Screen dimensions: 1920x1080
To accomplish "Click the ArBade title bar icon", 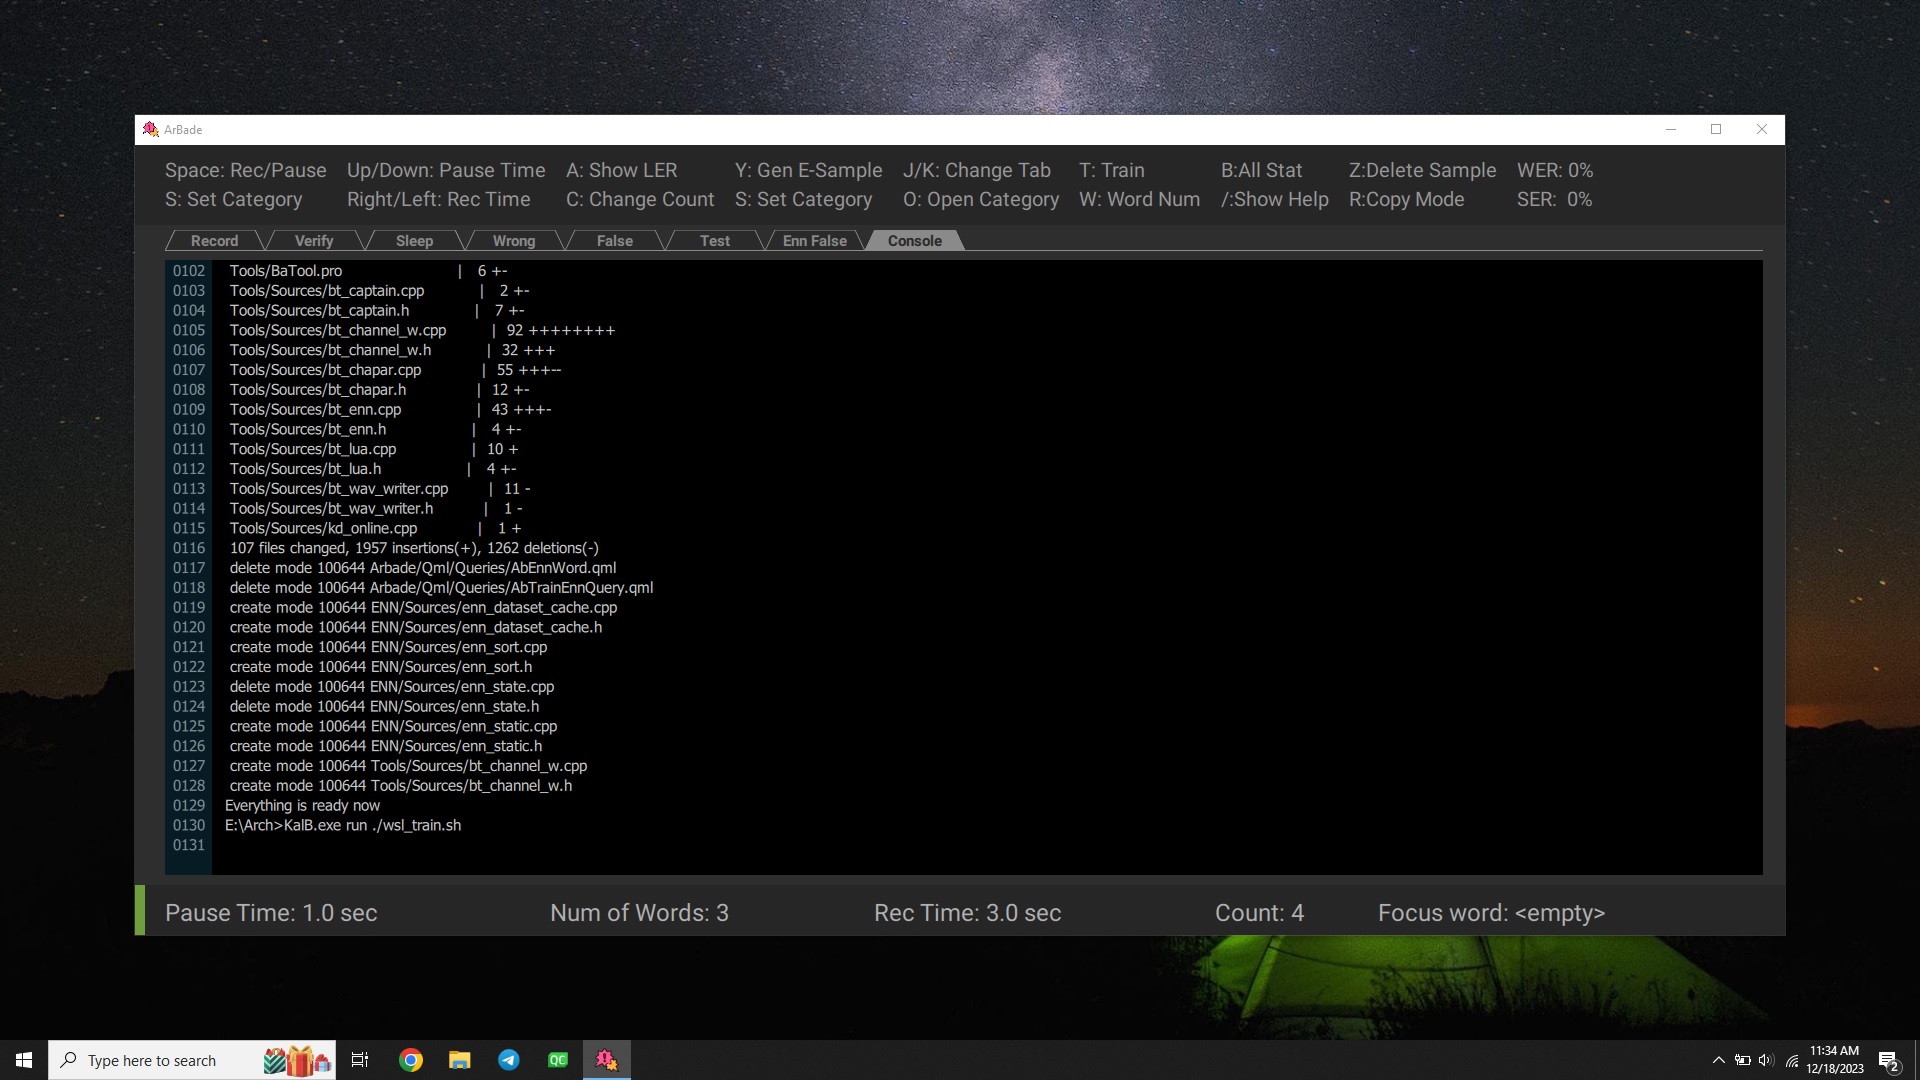I will coord(151,130).
